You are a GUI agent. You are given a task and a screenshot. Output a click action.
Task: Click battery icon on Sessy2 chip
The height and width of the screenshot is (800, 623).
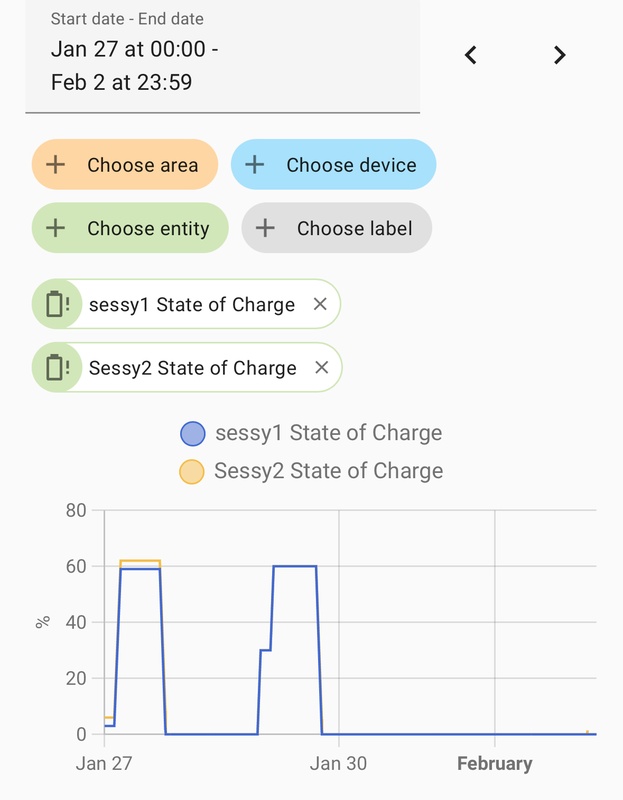(57, 367)
